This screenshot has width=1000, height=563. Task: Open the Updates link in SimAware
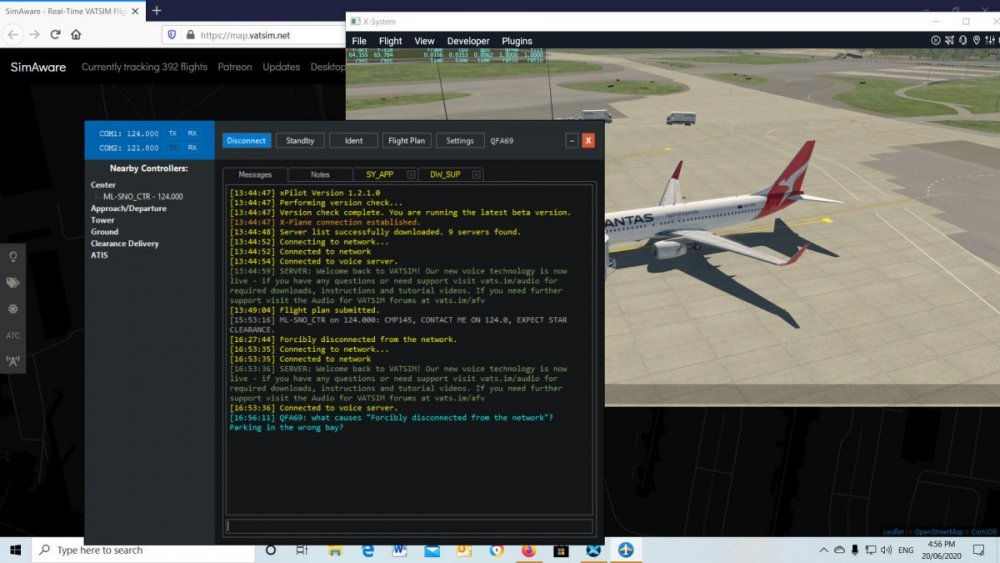[x=281, y=67]
